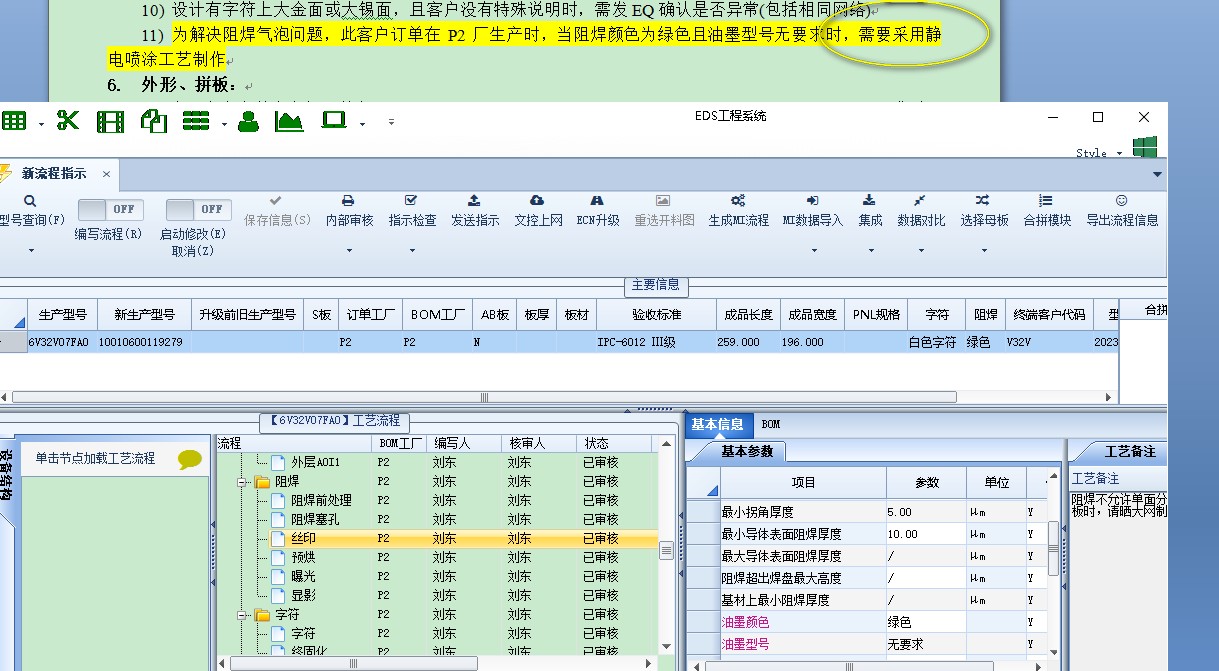1219x671 pixels.
Task: Open dropdown under 指示检查
Action: pyautogui.click(x=411, y=250)
